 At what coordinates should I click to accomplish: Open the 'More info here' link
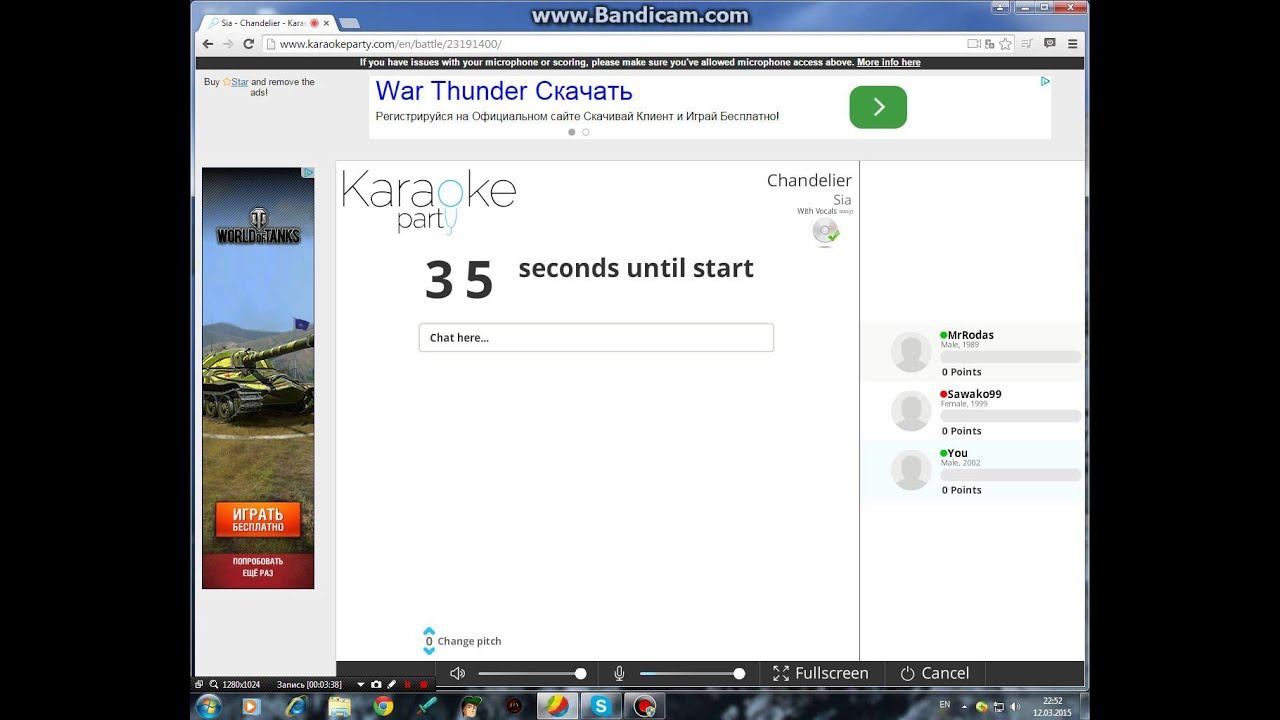[x=888, y=62]
